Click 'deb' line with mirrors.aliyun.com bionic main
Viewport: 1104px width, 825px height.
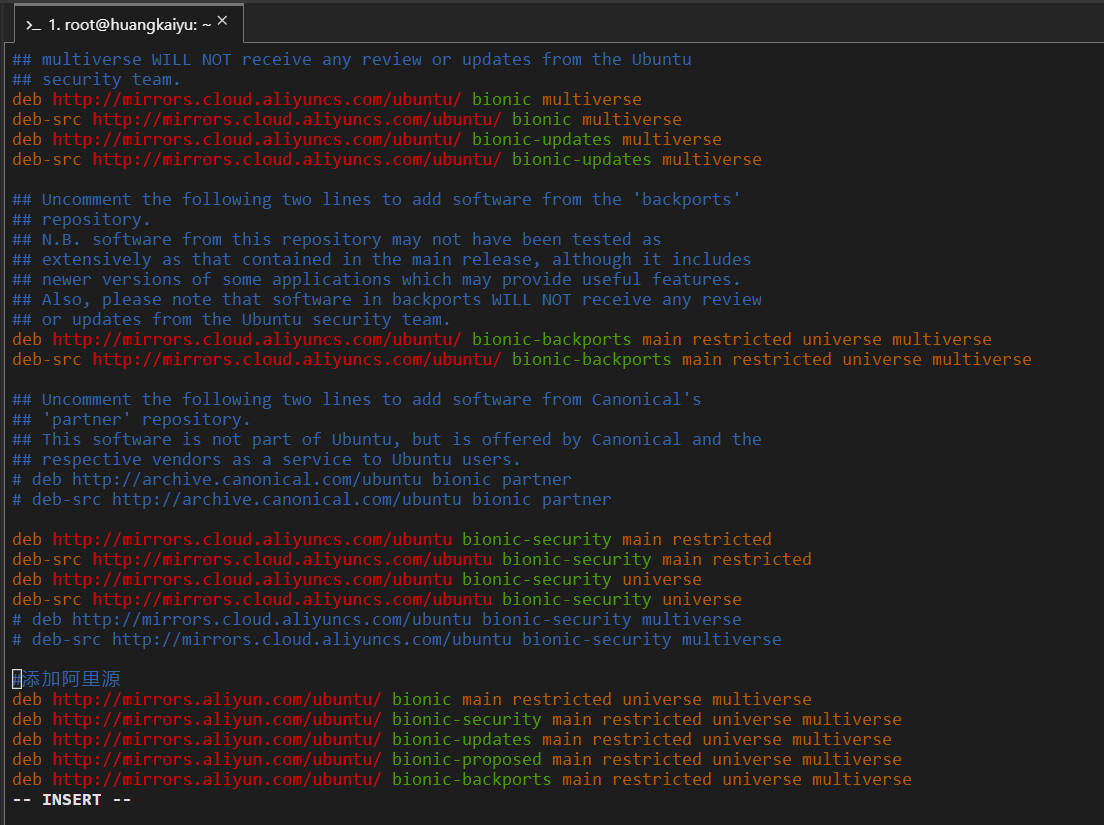pos(412,699)
